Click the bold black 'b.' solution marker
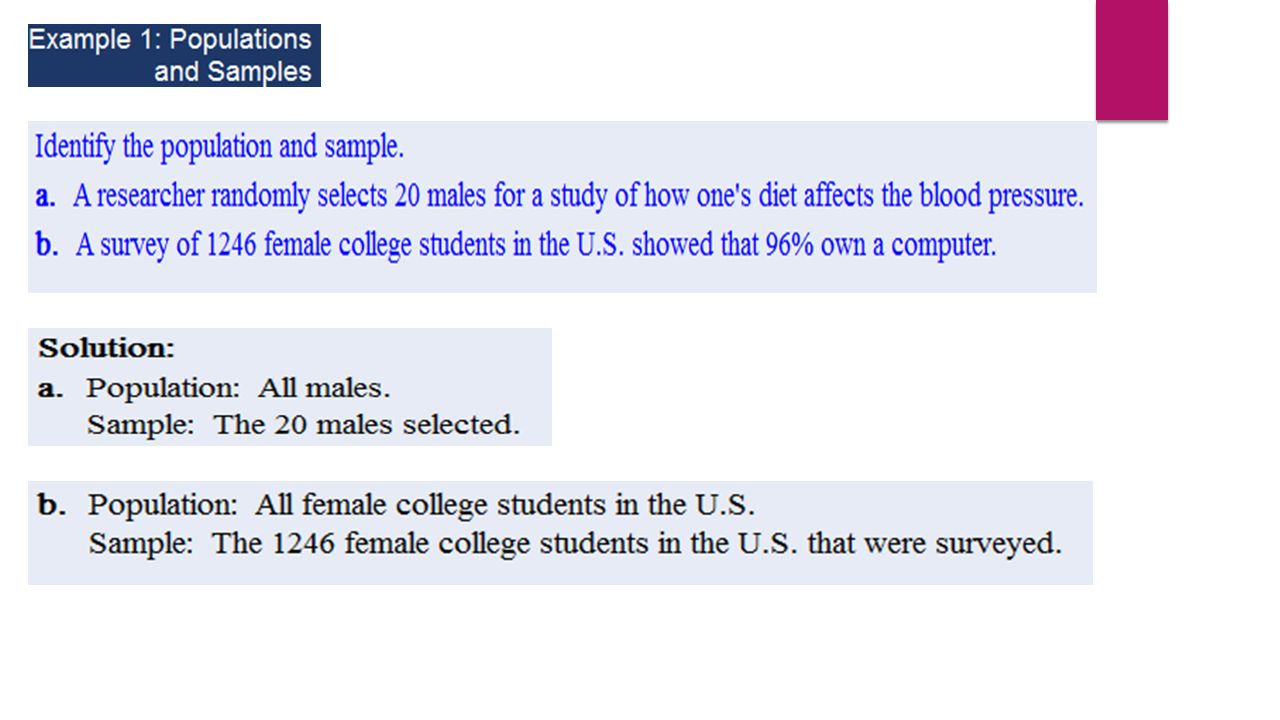 click(x=52, y=505)
